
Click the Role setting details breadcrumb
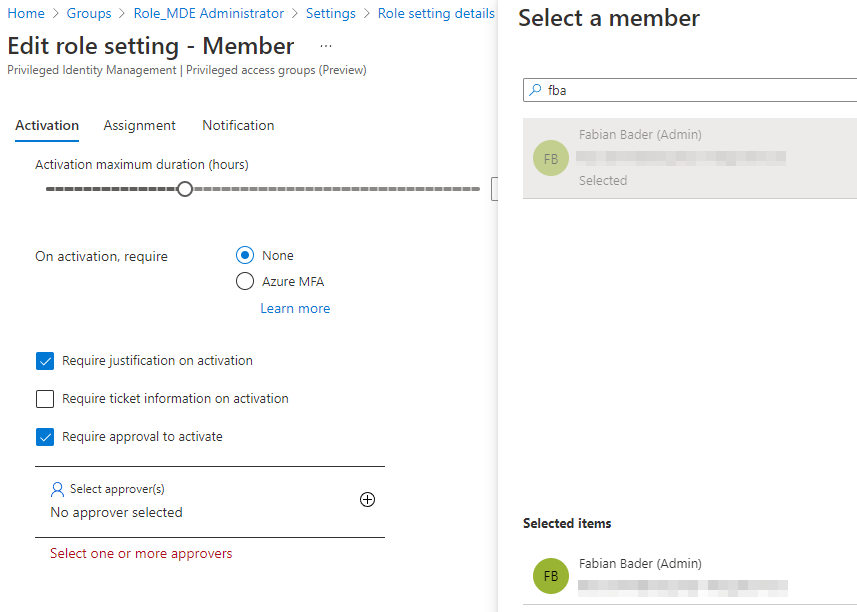(436, 13)
